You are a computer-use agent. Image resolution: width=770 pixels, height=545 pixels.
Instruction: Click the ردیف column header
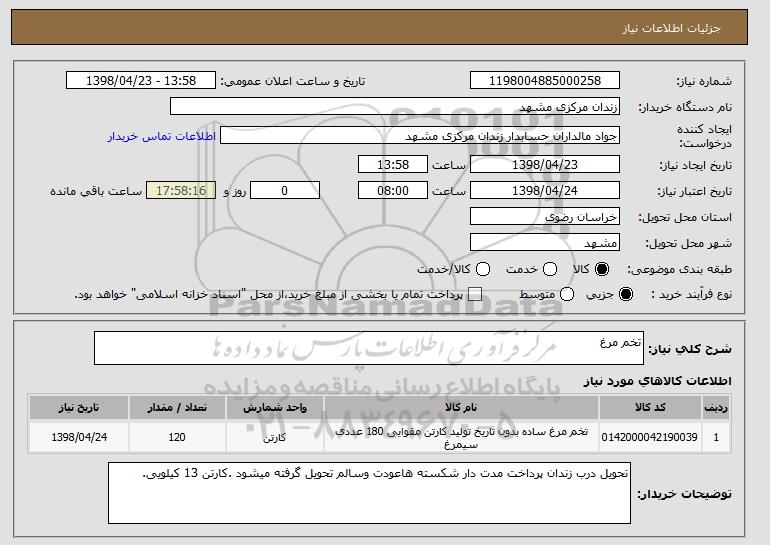click(716, 408)
